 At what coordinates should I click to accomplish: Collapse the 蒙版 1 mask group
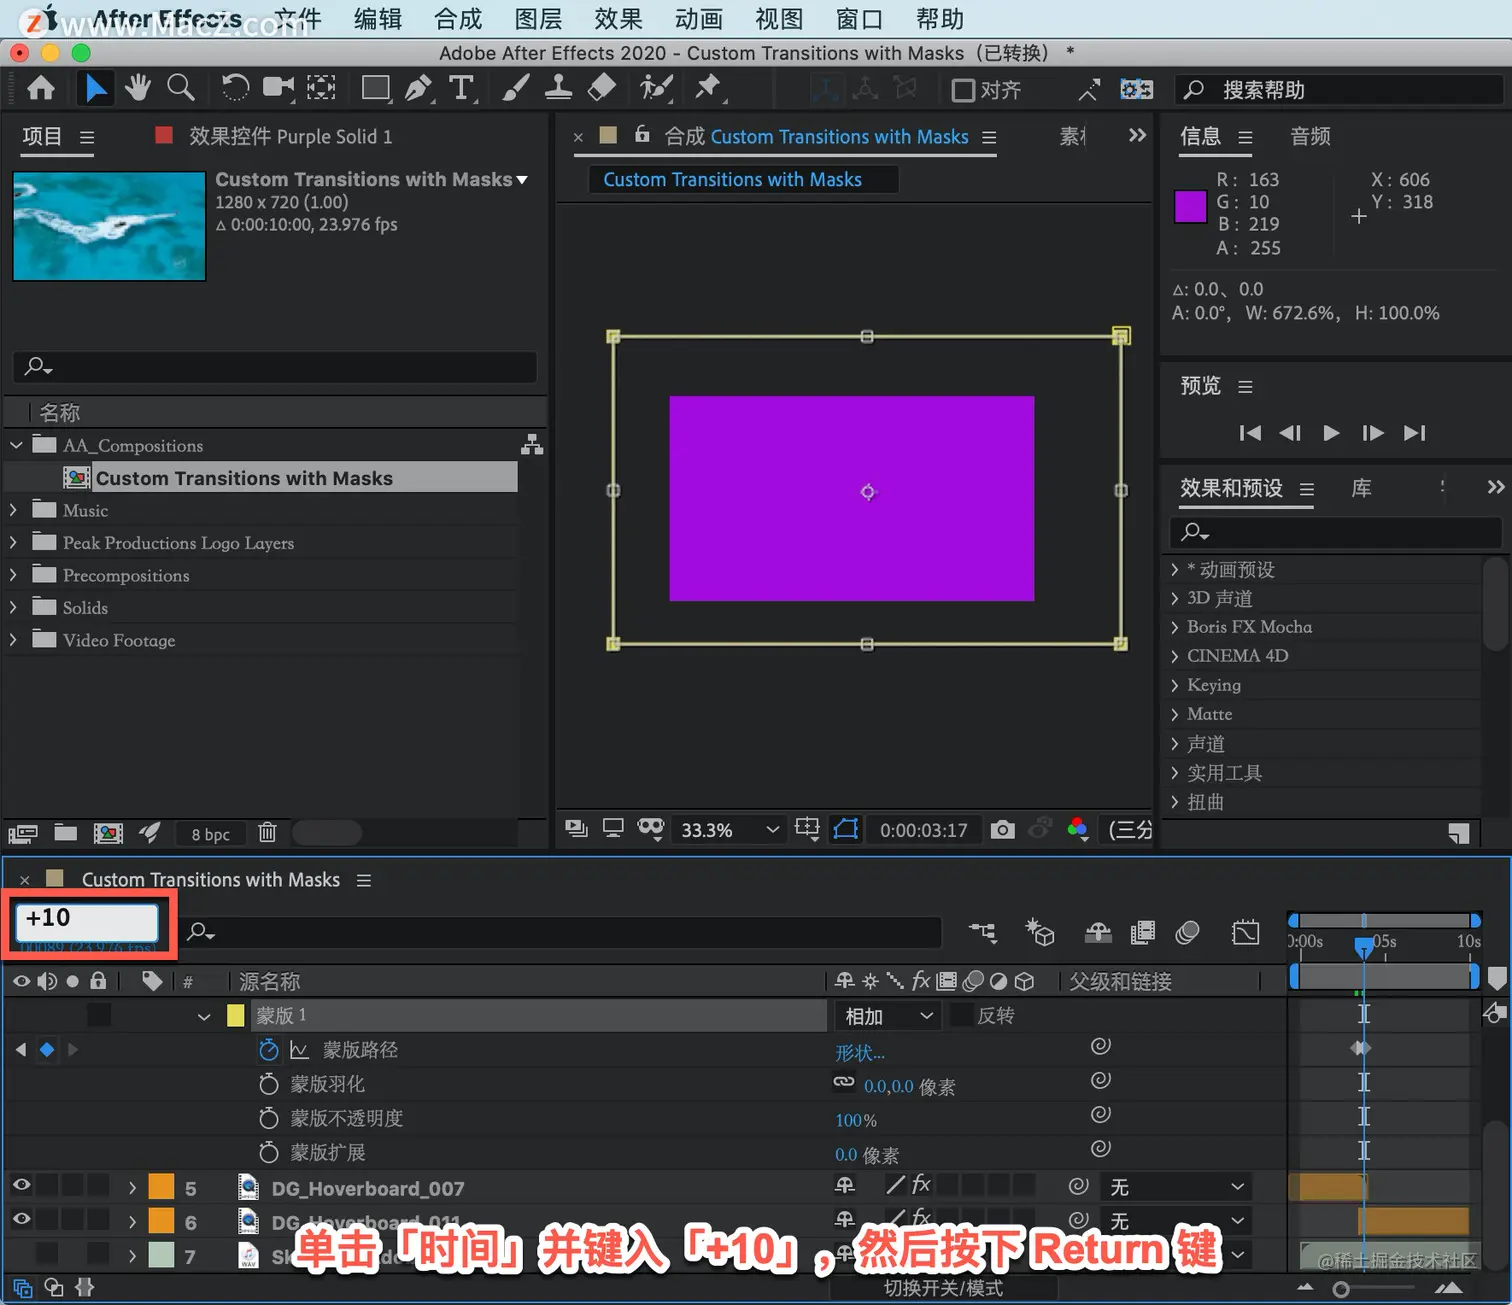(204, 1016)
